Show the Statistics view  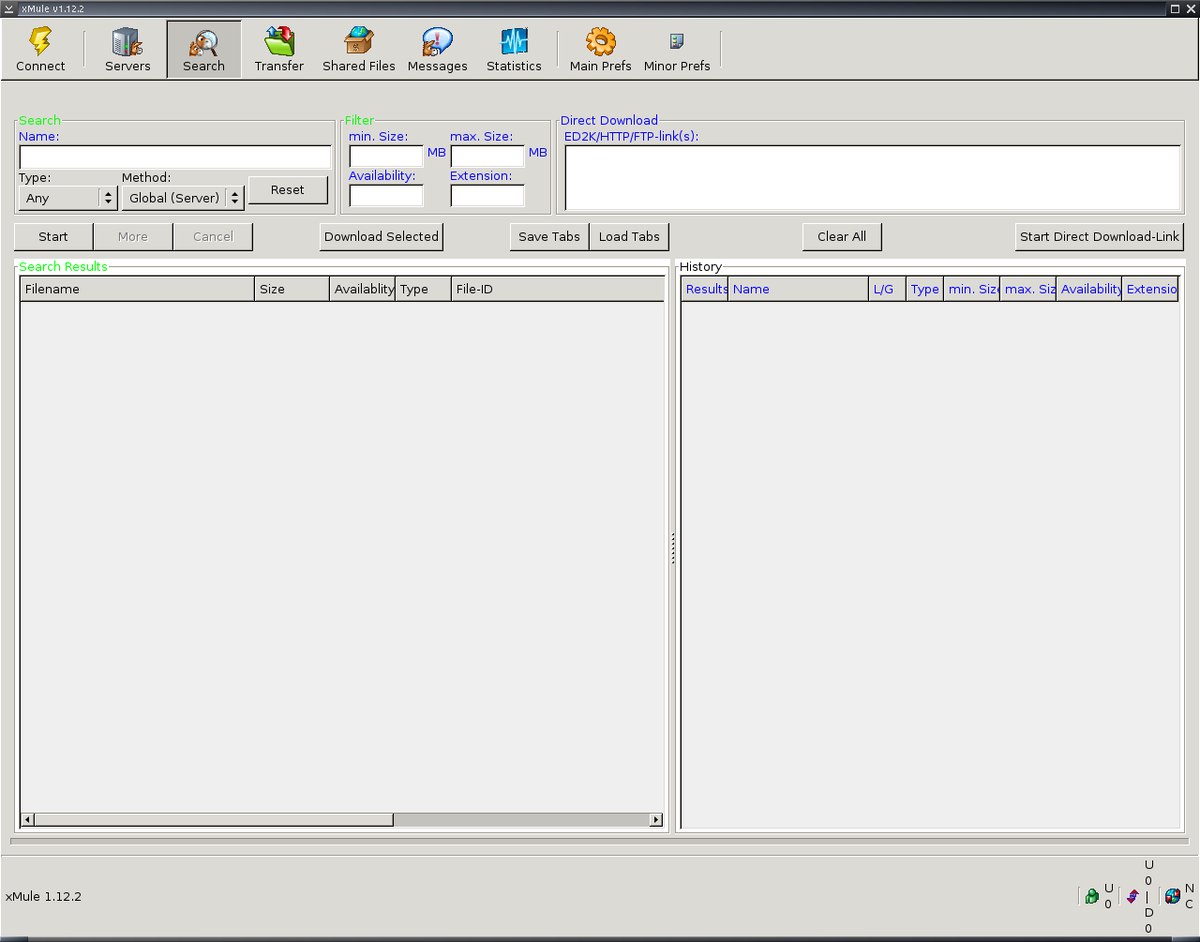(514, 49)
